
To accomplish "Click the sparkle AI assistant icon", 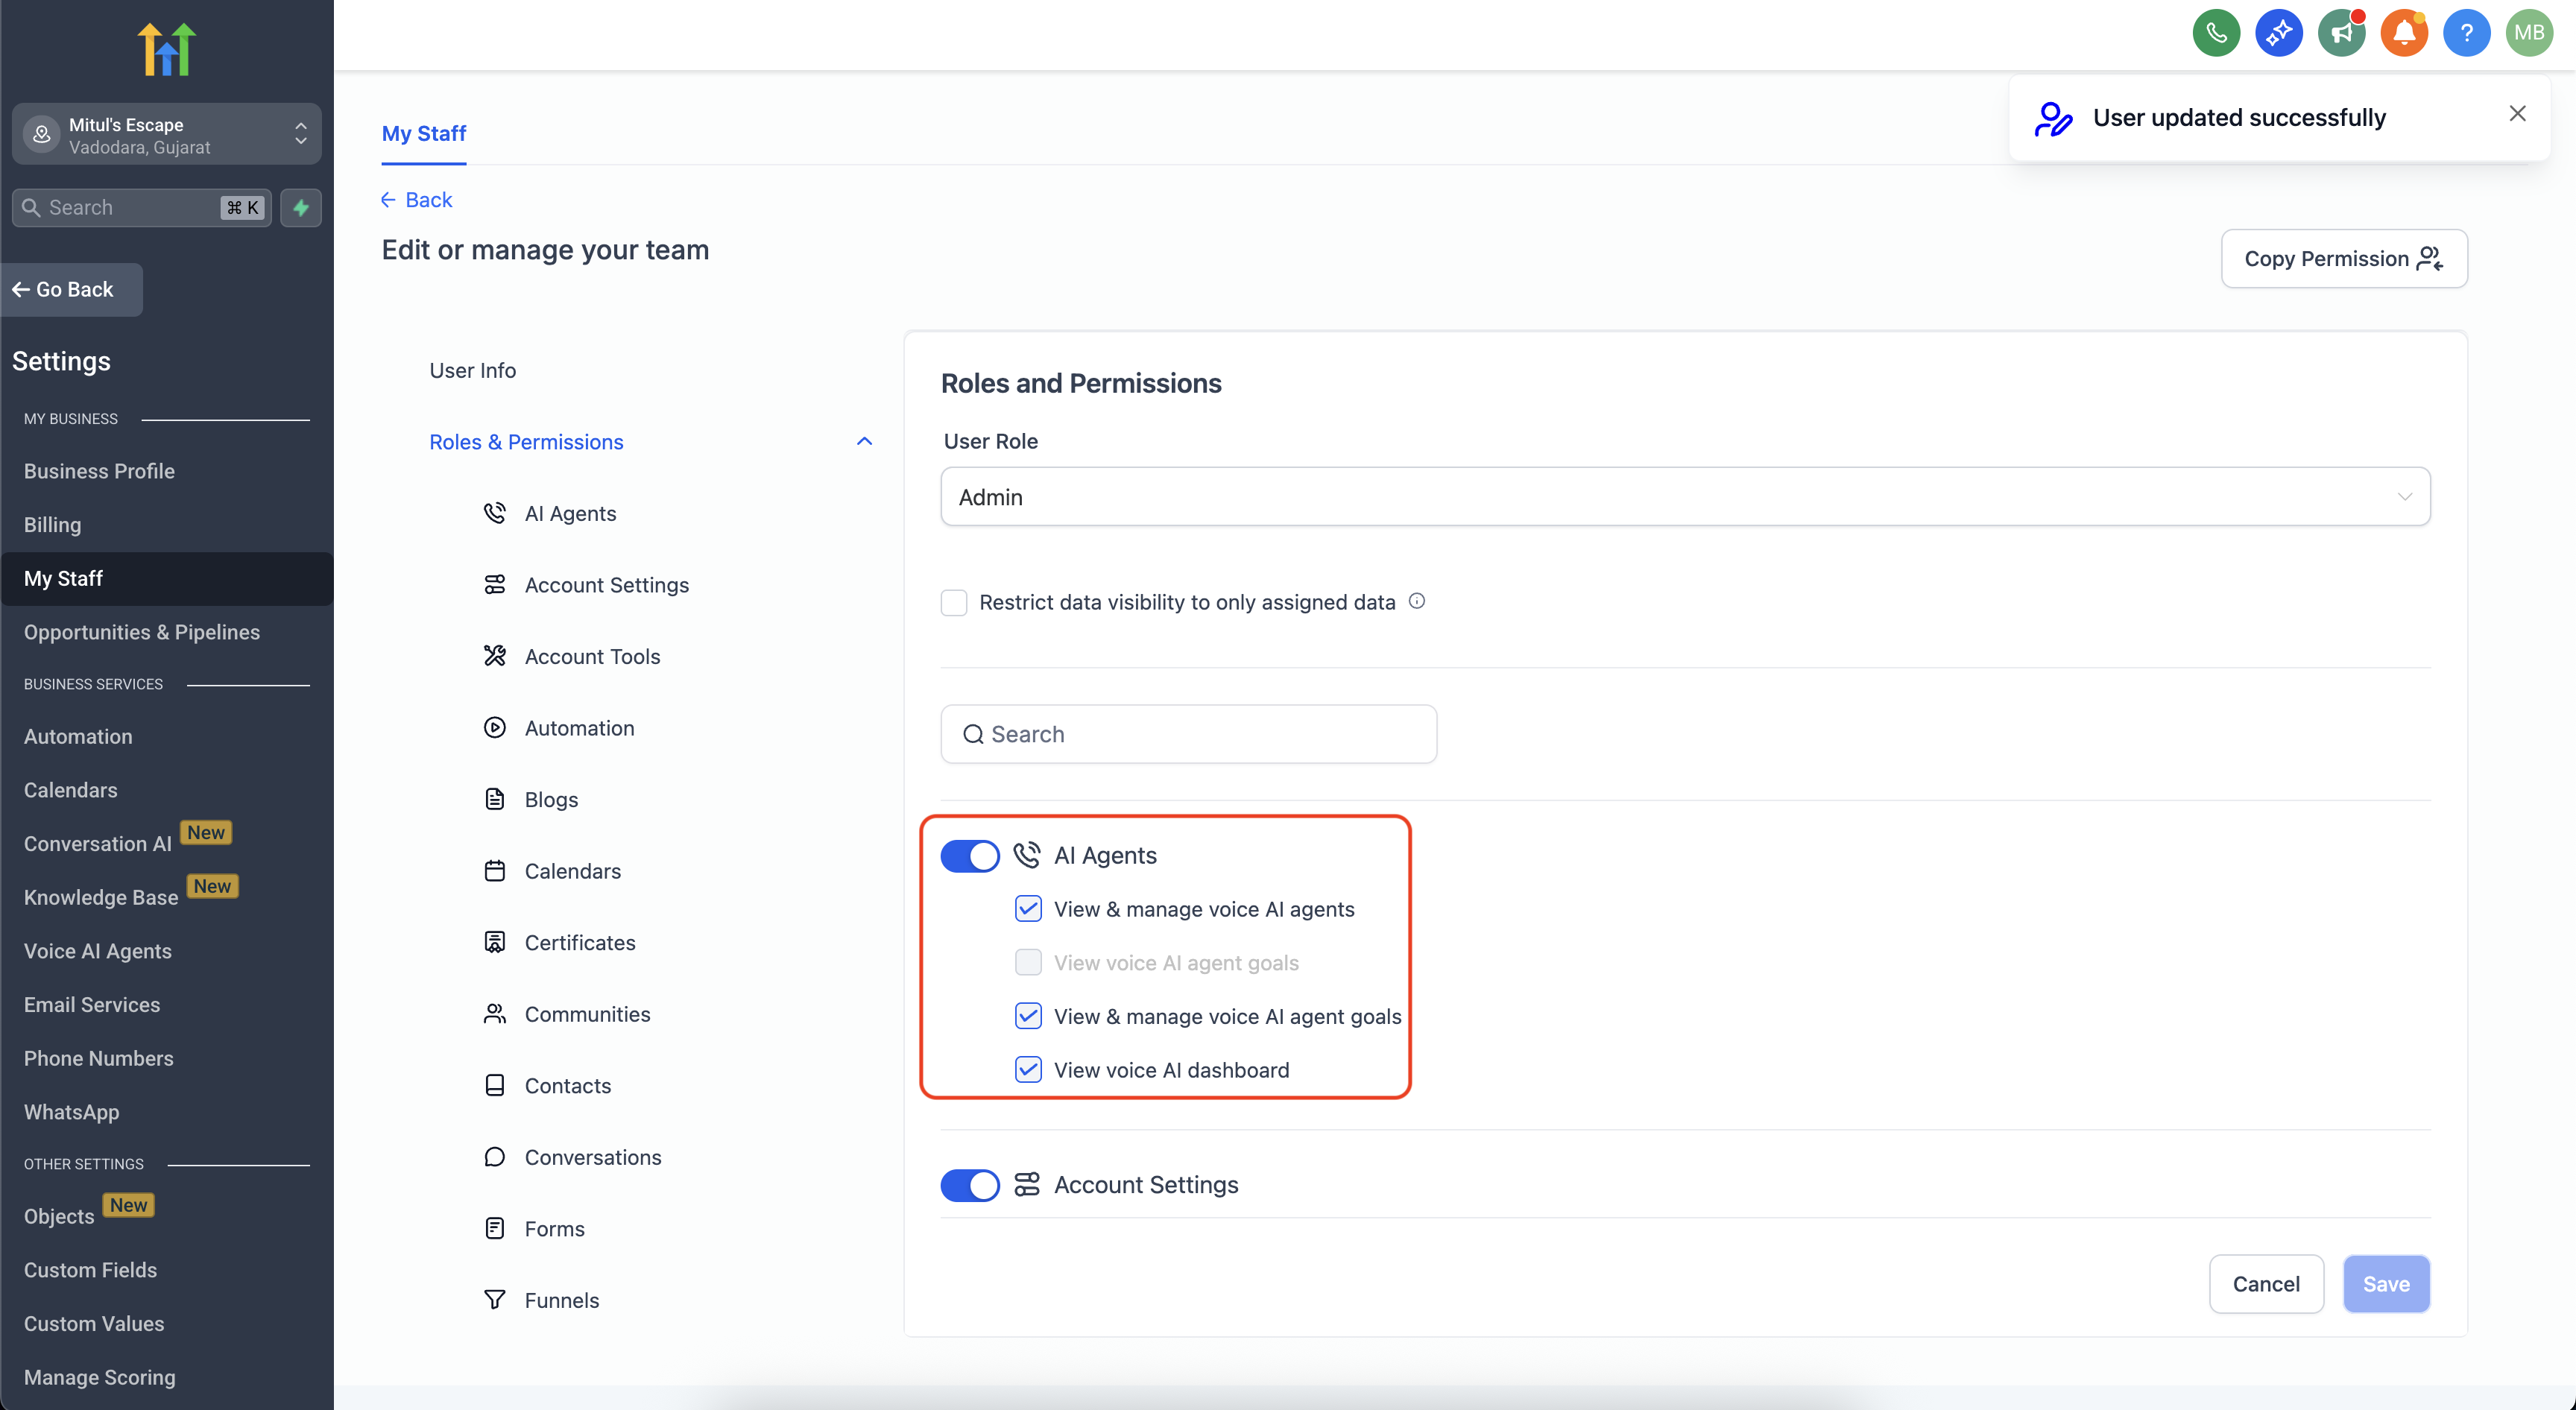I will 2278,33.
